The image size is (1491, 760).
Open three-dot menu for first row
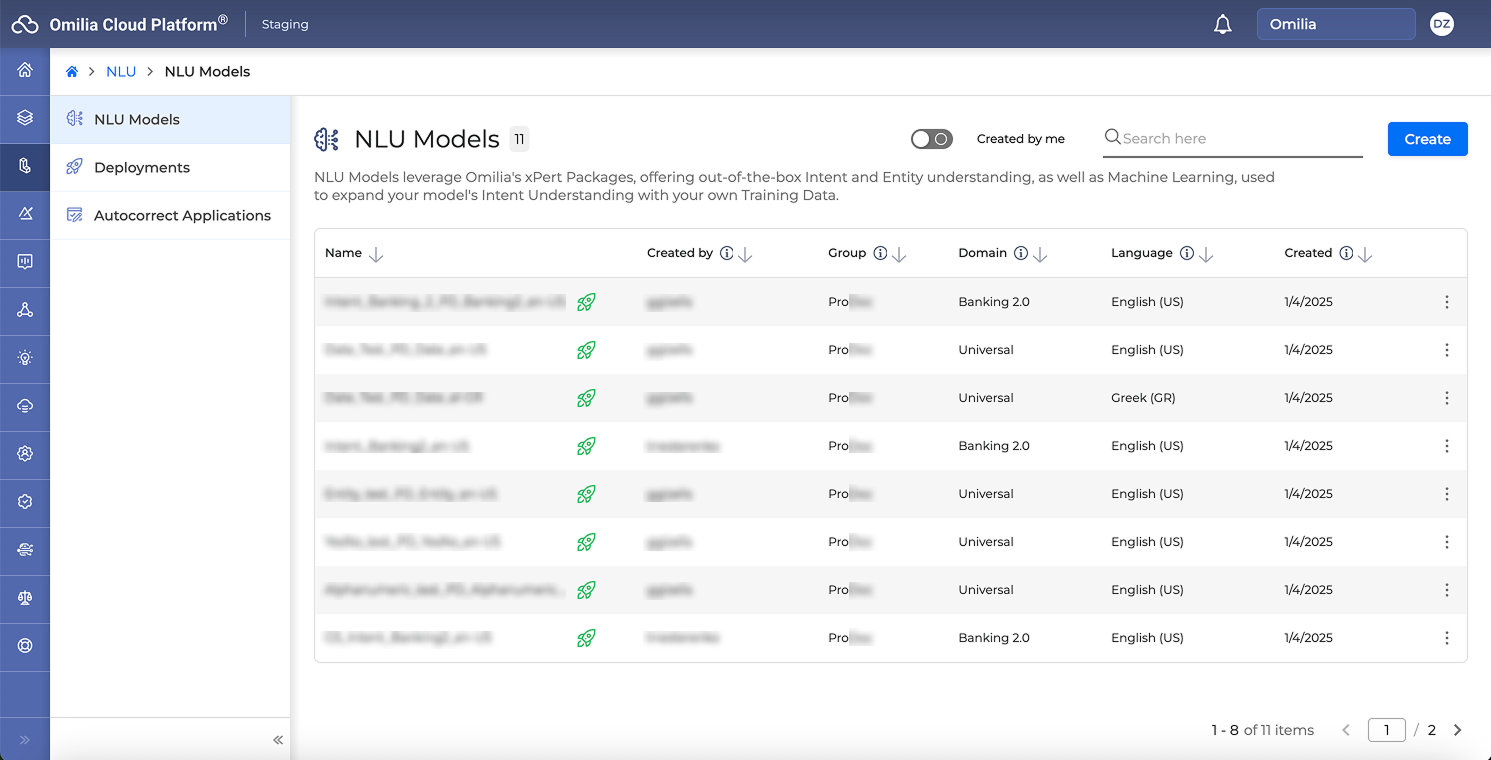point(1446,302)
